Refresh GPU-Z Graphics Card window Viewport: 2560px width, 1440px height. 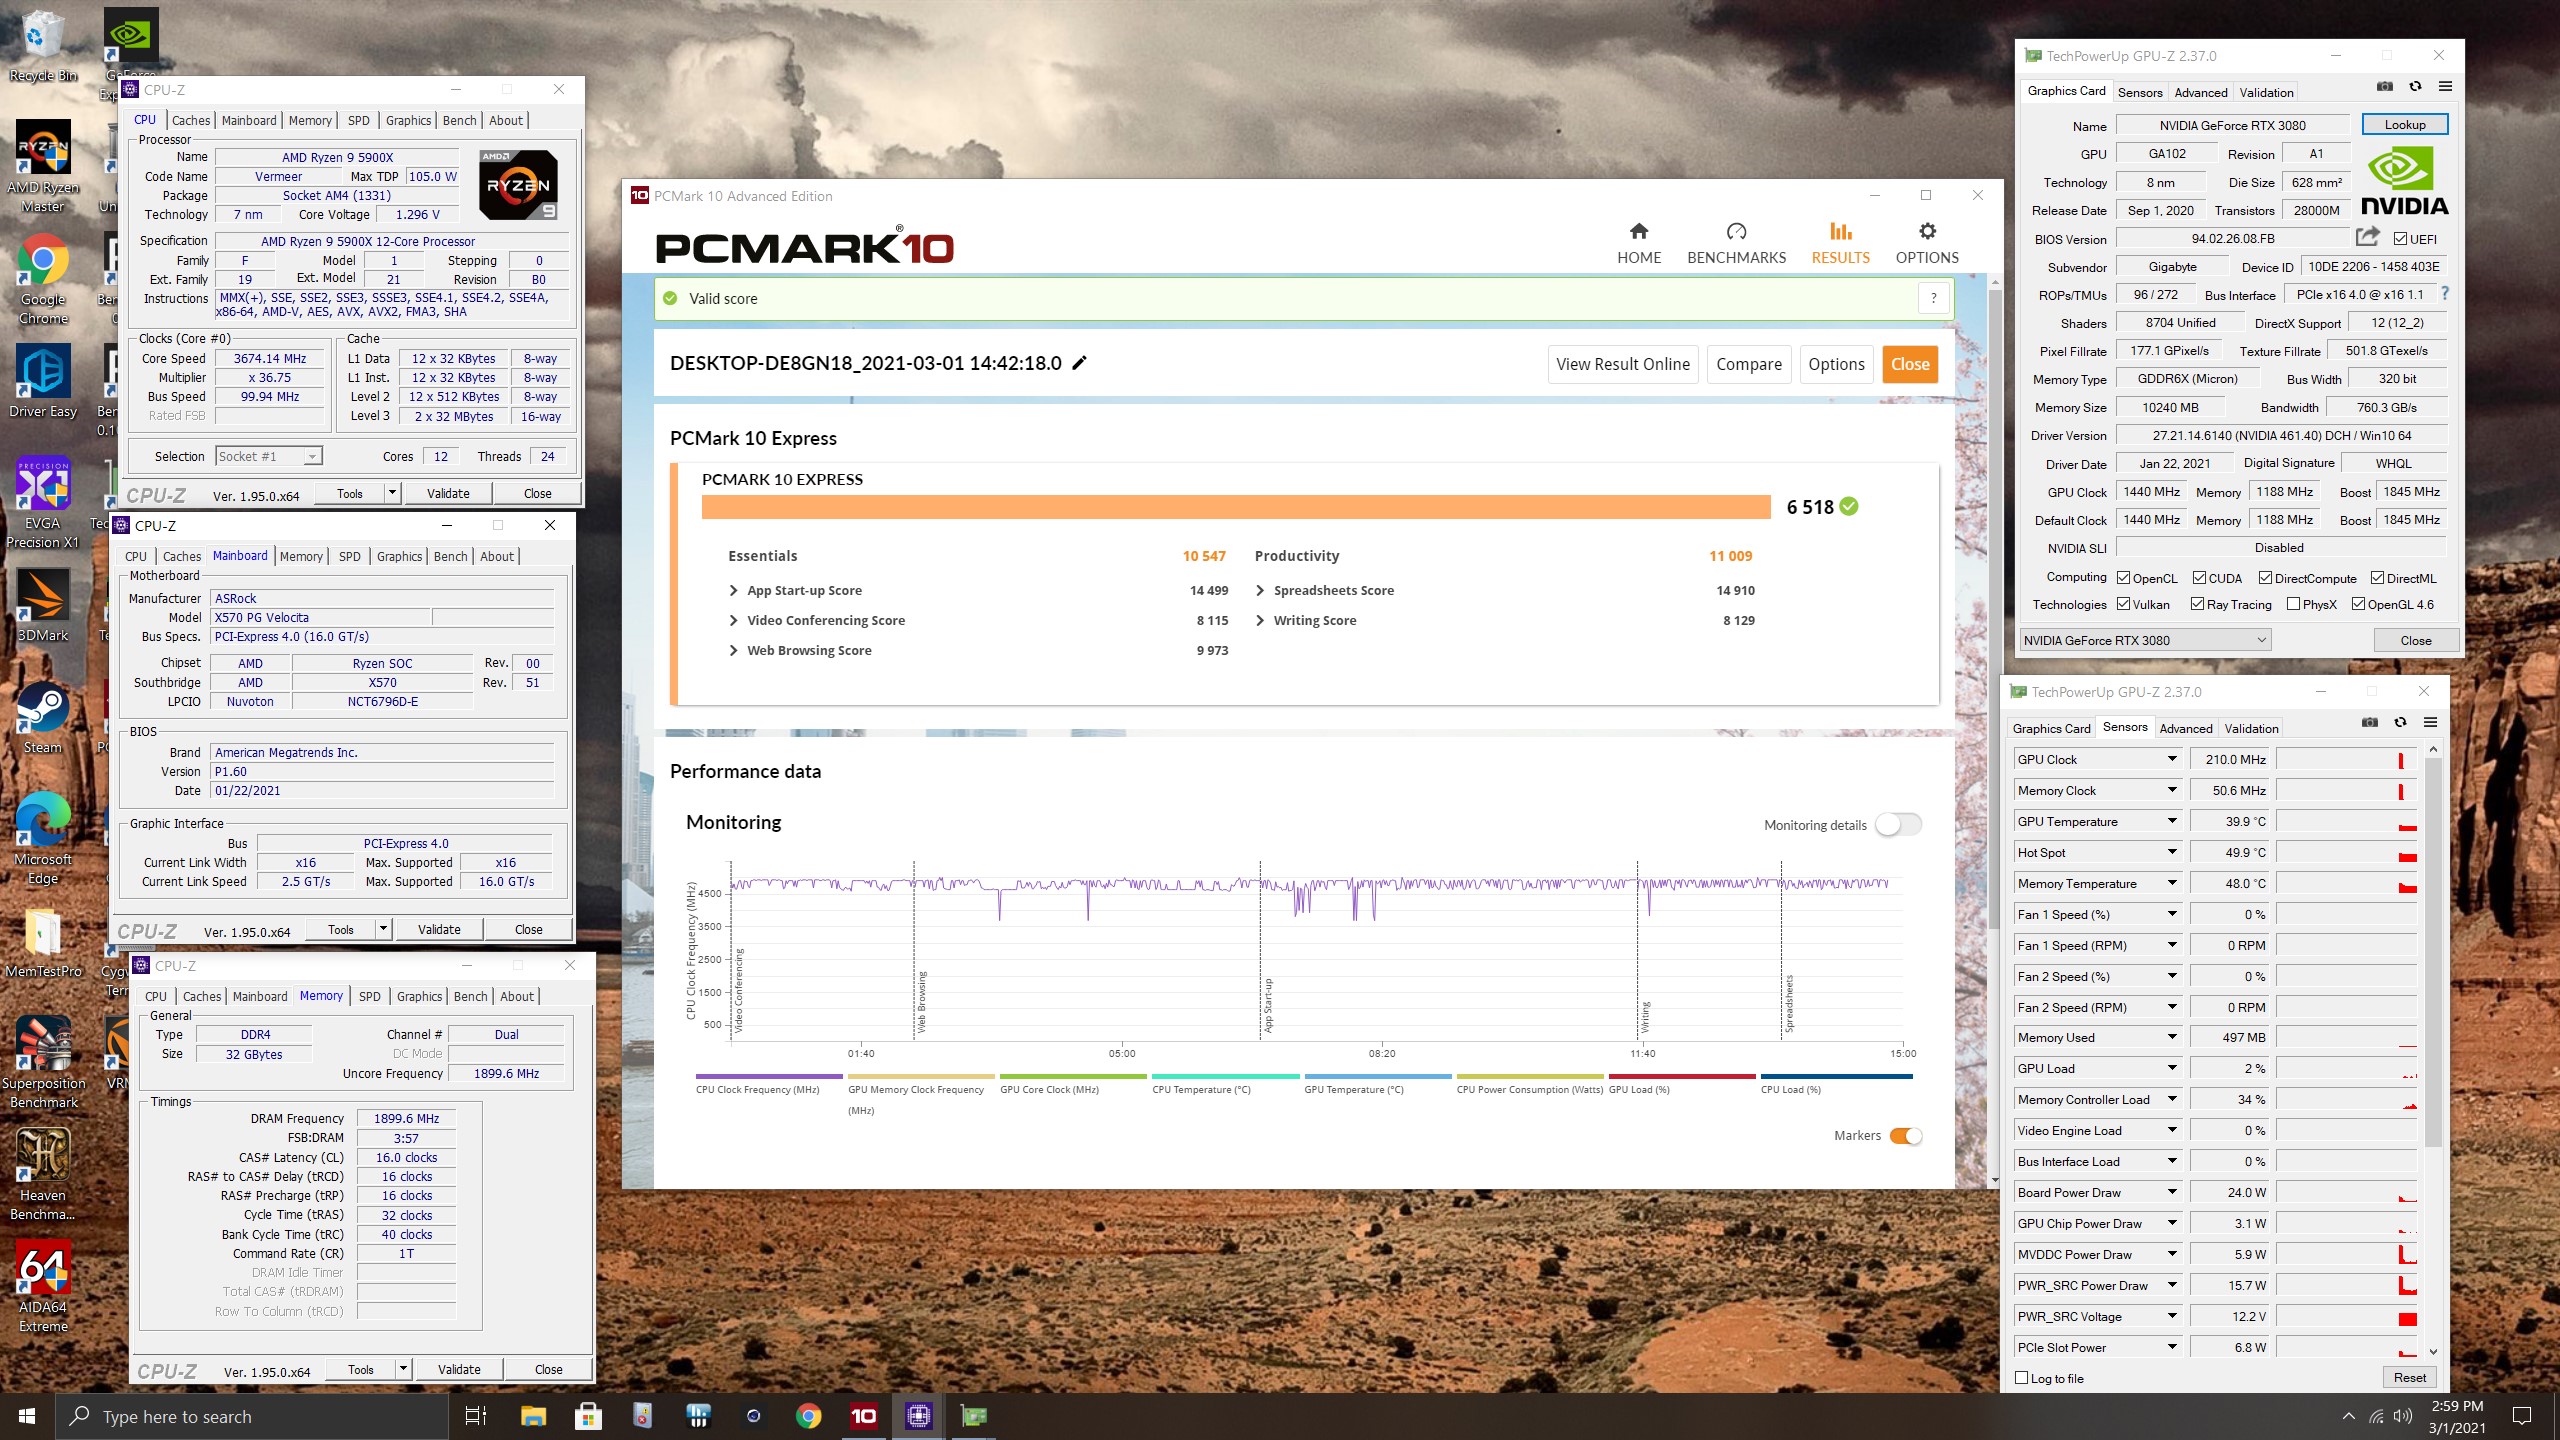click(2415, 87)
